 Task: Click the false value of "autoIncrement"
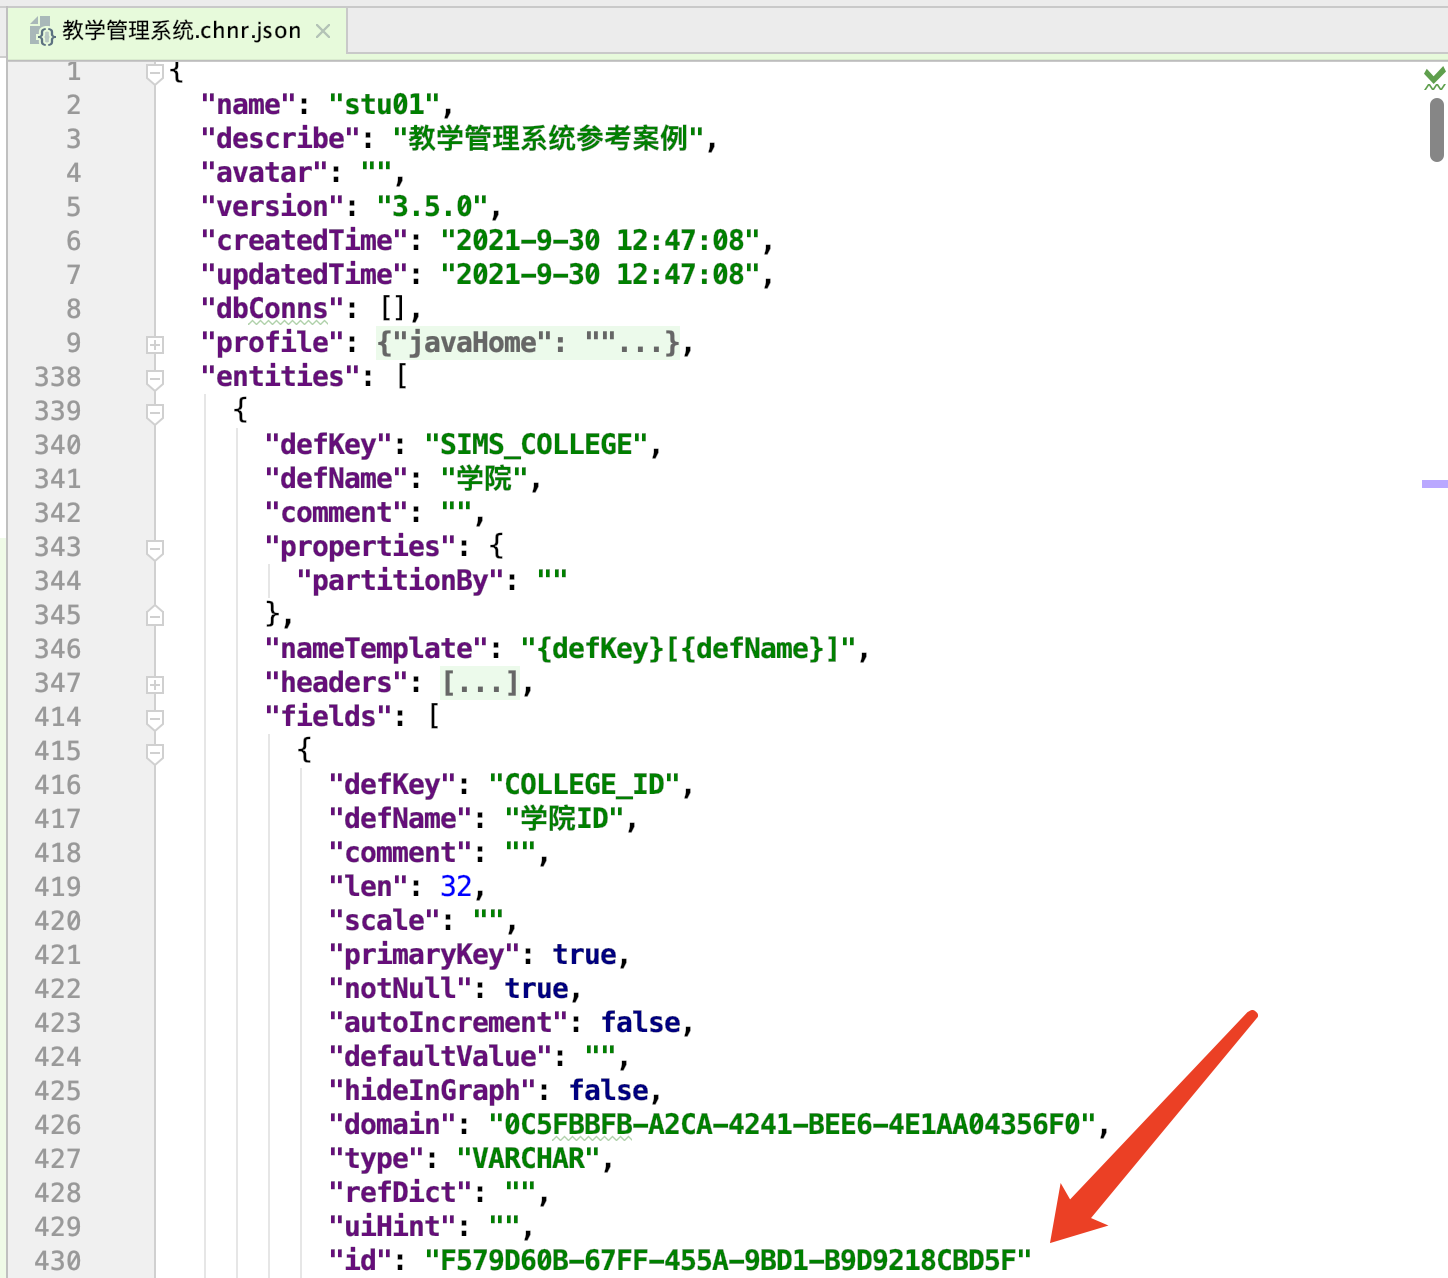click(x=640, y=1023)
